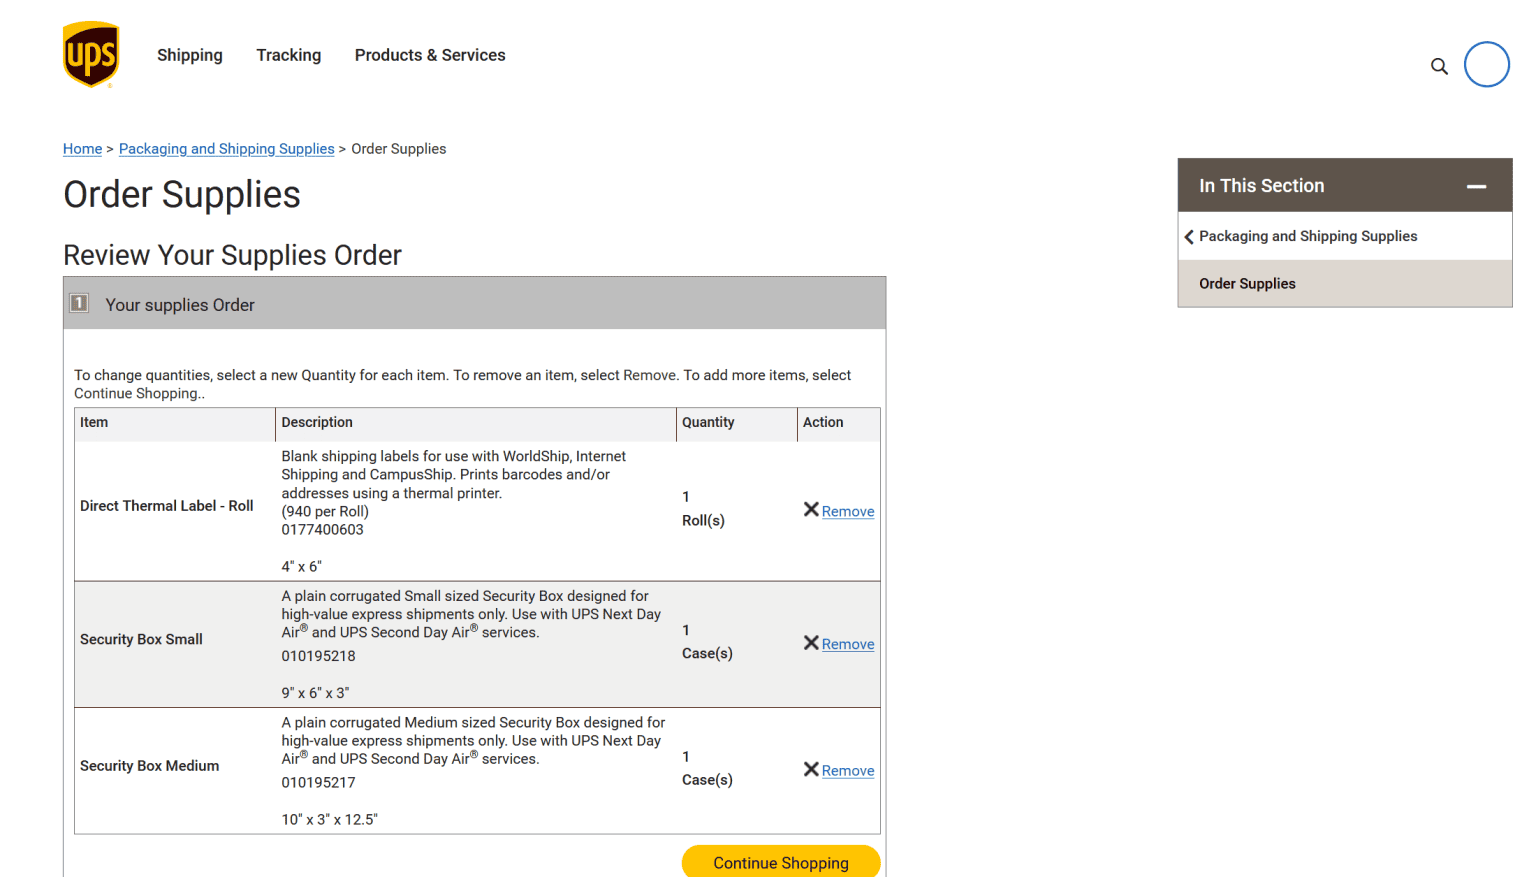Click X icon for Security Box Medium
This screenshot has width=1536, height=877.
811,770
